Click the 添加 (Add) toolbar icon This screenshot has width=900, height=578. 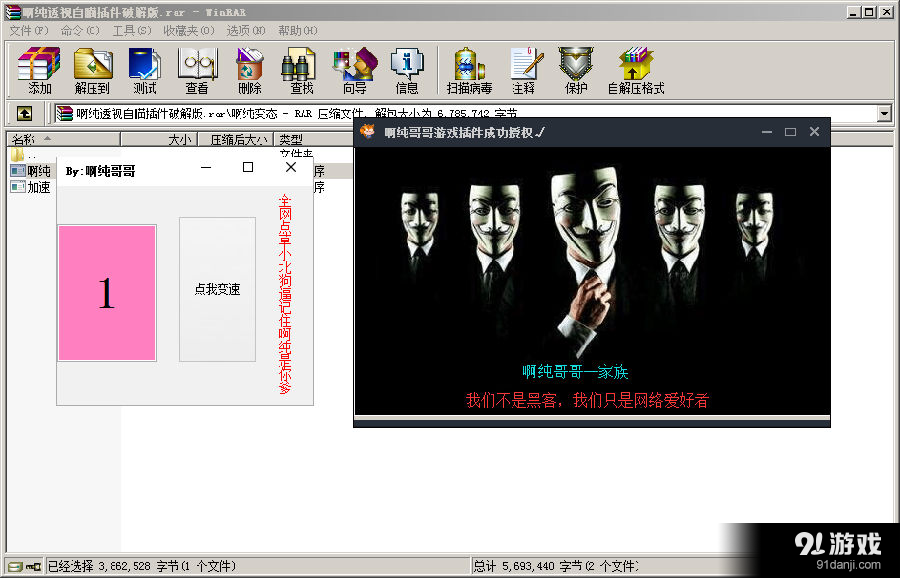pyautogui.click(x=39, y=71)
